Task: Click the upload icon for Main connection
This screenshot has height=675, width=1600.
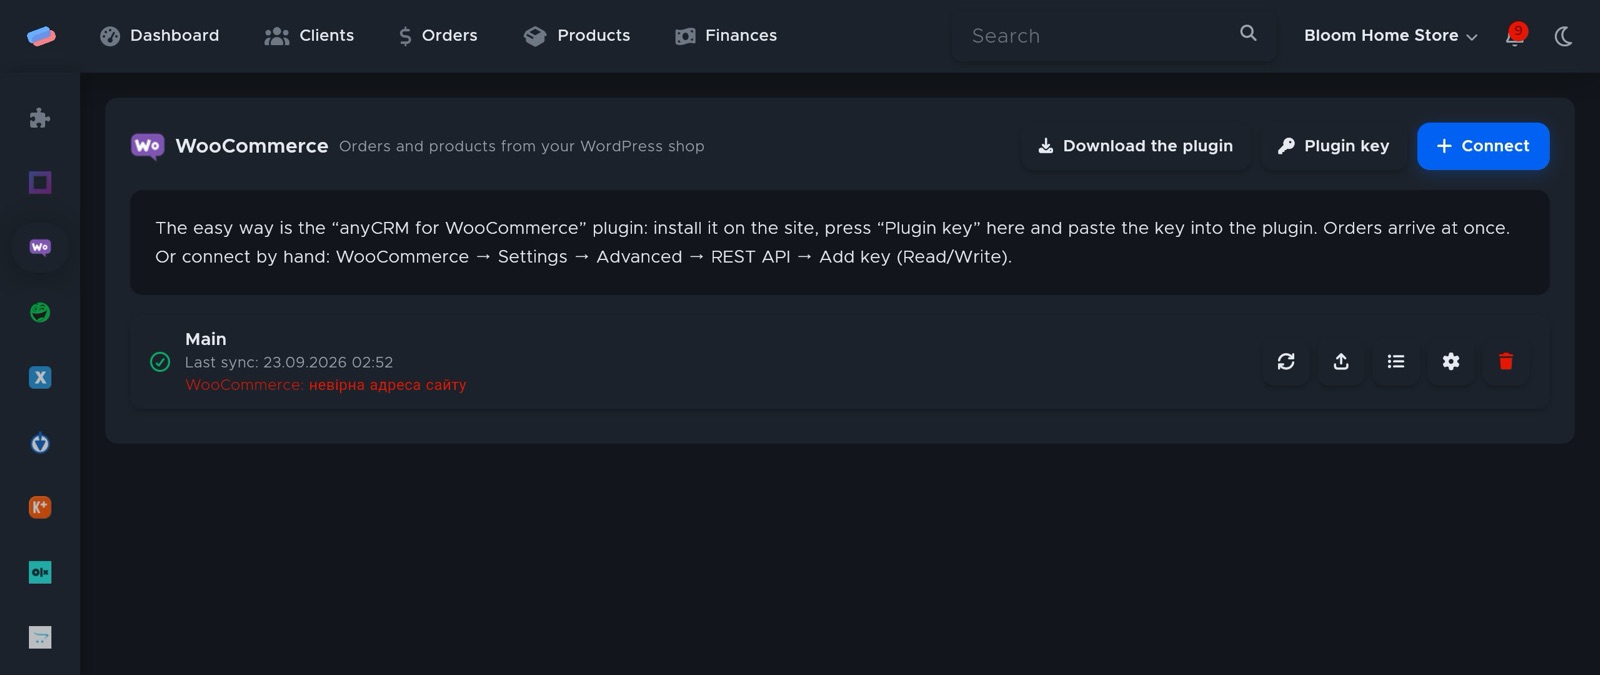Action: (1341, 362)
